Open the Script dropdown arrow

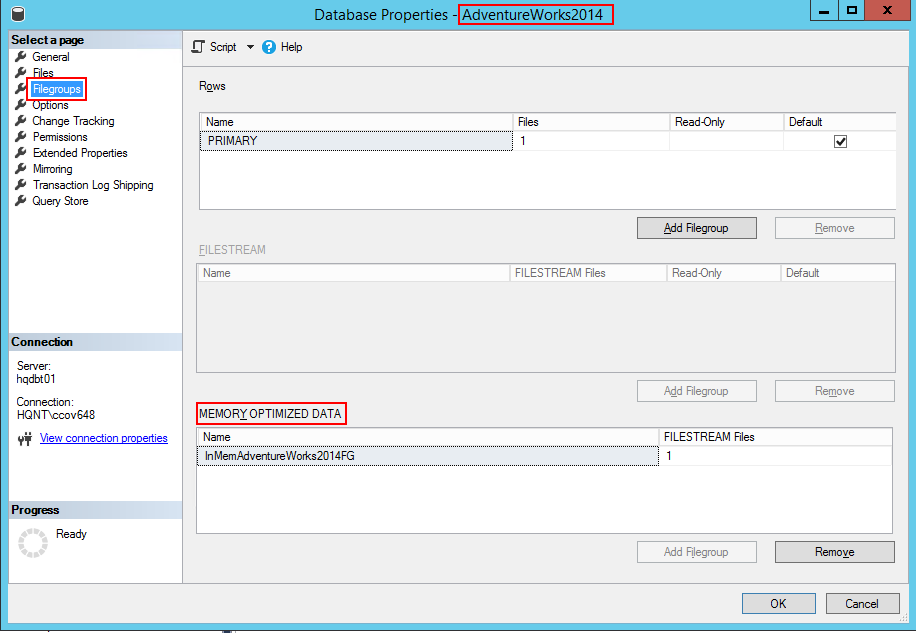[250, 47]
